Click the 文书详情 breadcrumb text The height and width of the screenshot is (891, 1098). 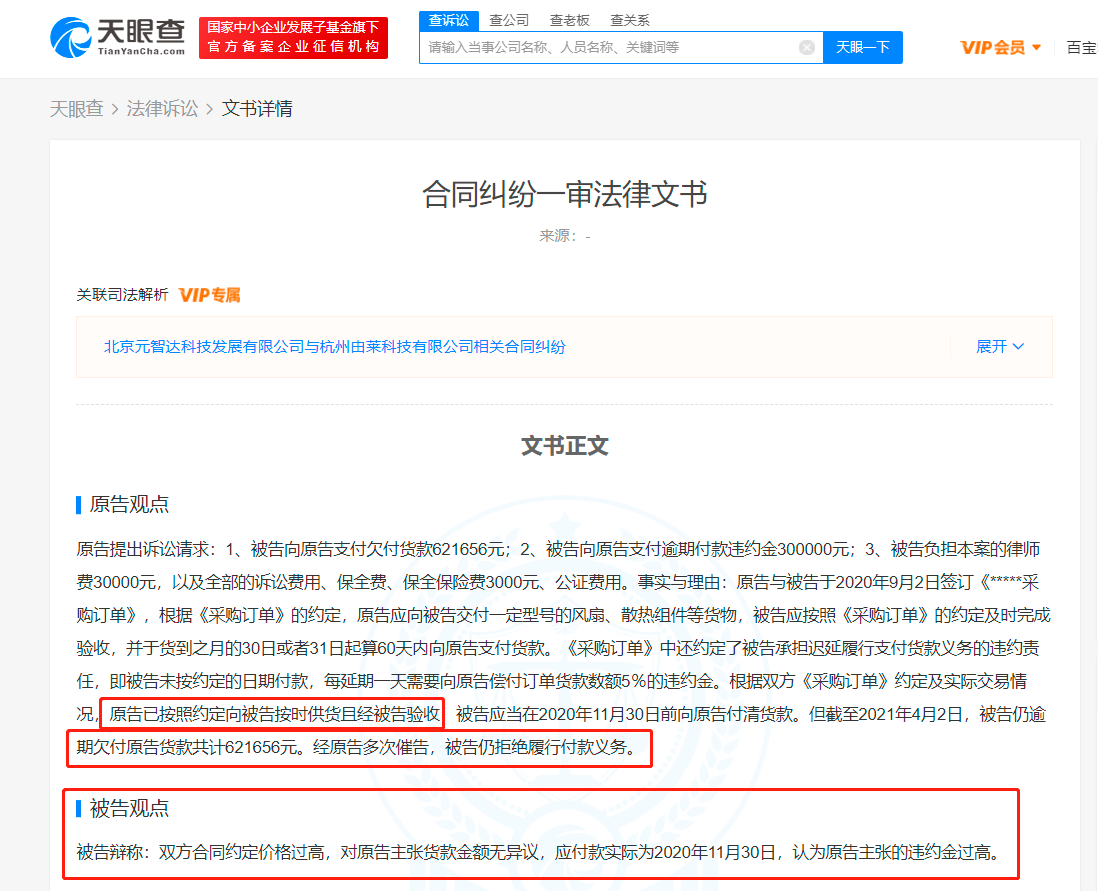[x=257, y=109]
